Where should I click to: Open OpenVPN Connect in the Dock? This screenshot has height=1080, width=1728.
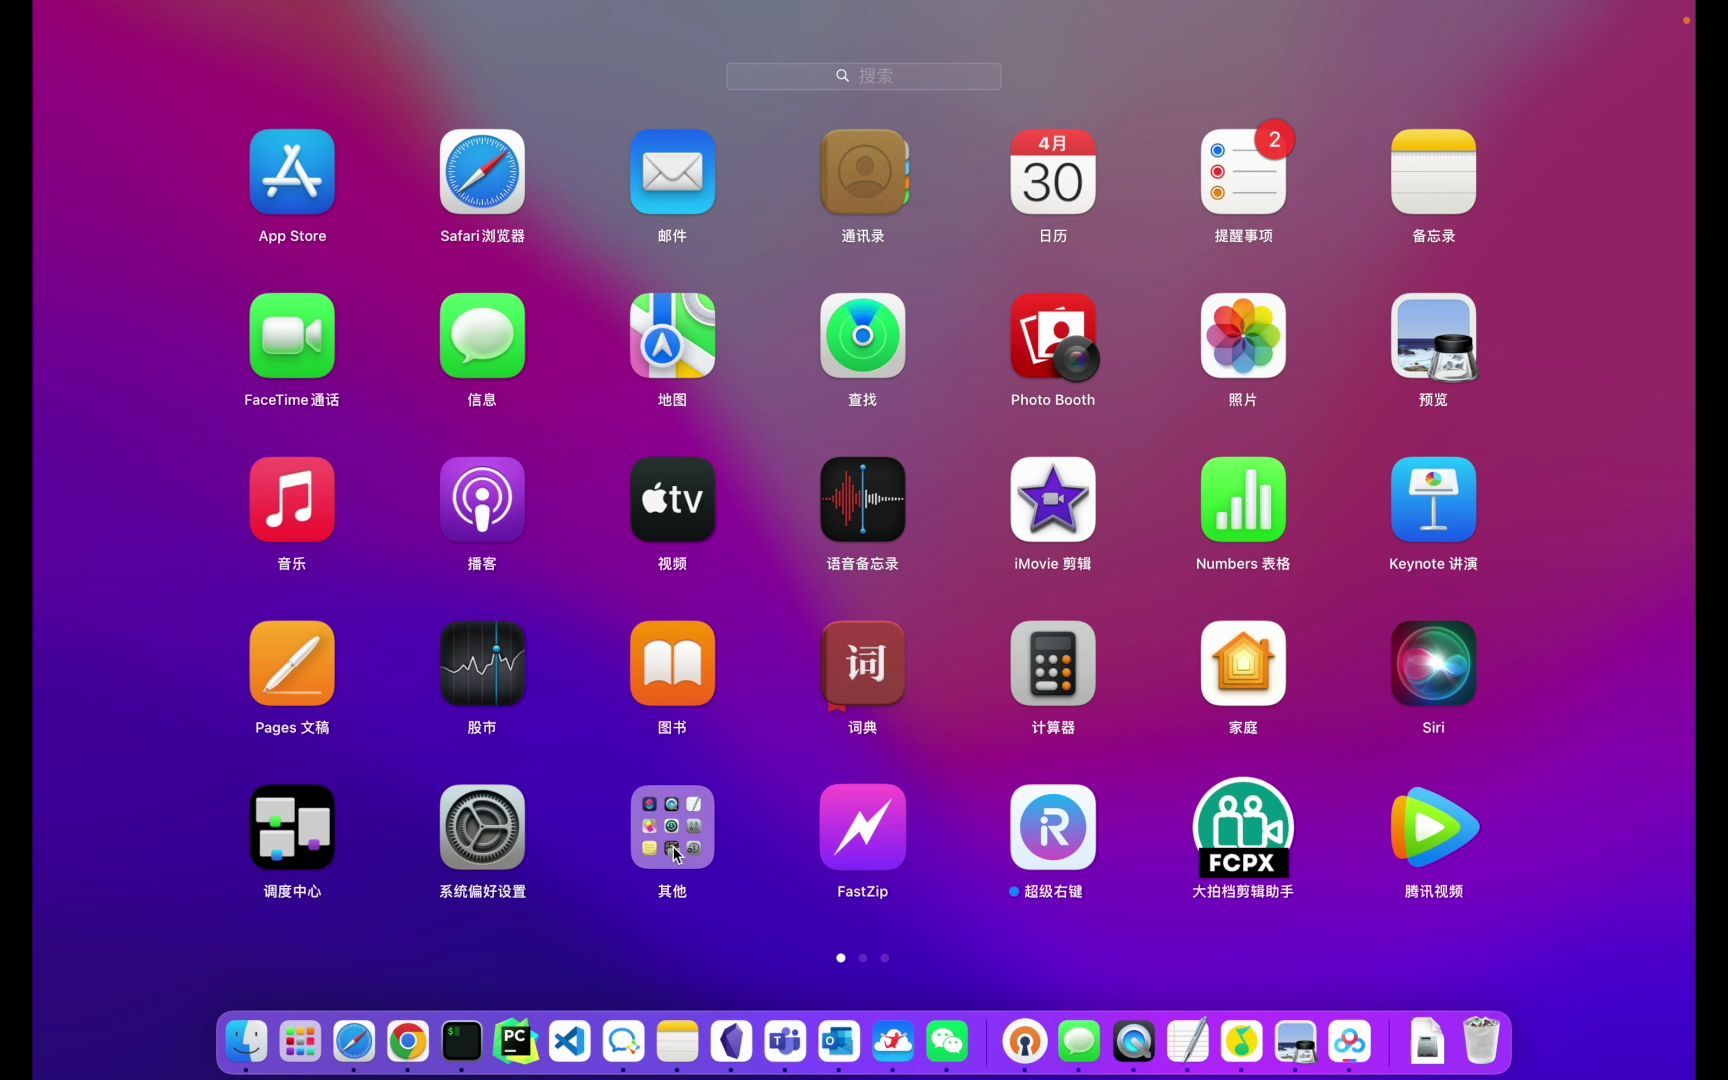tap(1025, 1042)
